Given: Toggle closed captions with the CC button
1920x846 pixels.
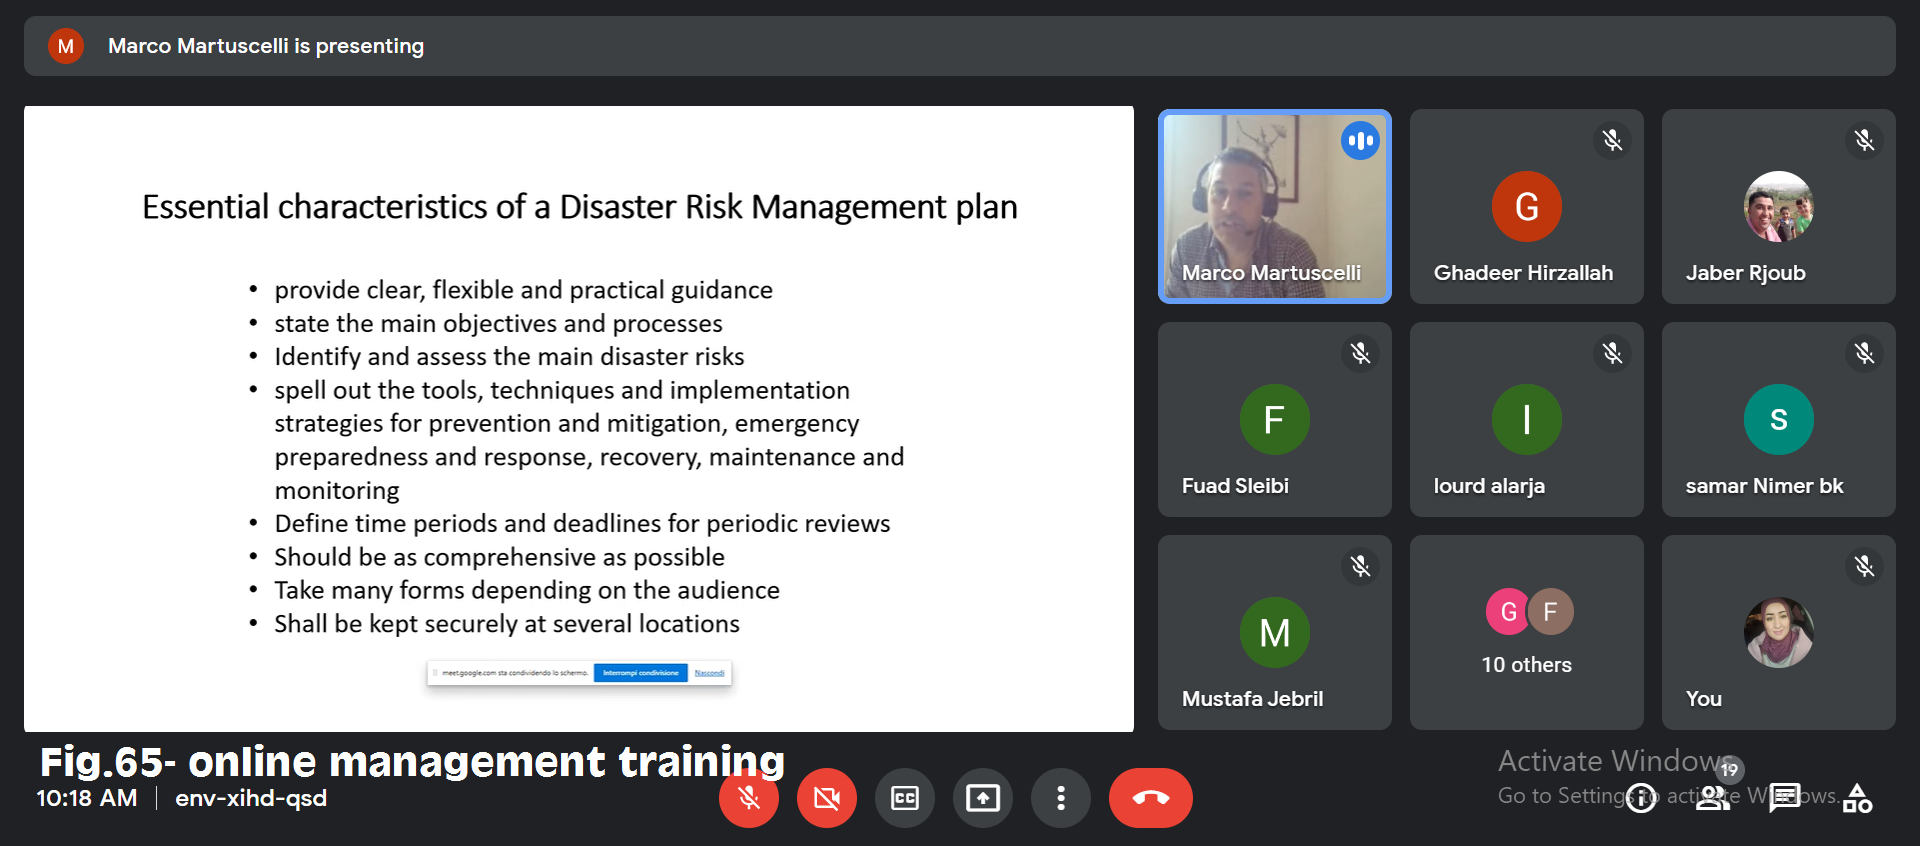Looking at the screenshot, I should click(x=904, y=798).
